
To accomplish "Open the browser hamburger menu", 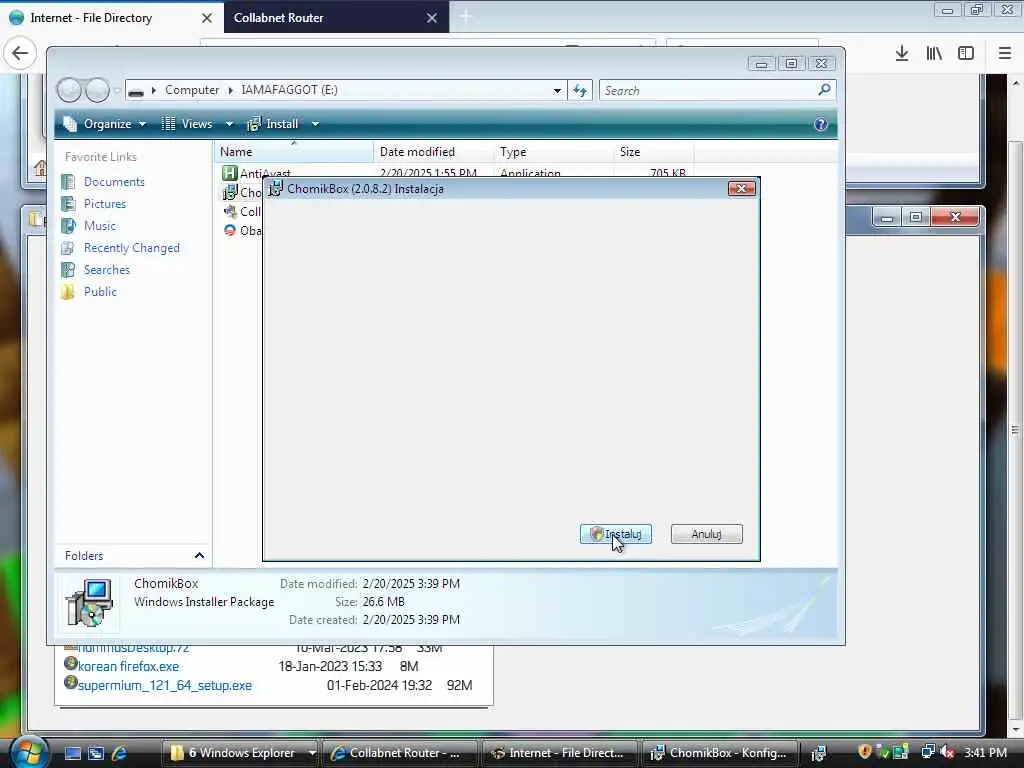I will (x=1004, y=53).
